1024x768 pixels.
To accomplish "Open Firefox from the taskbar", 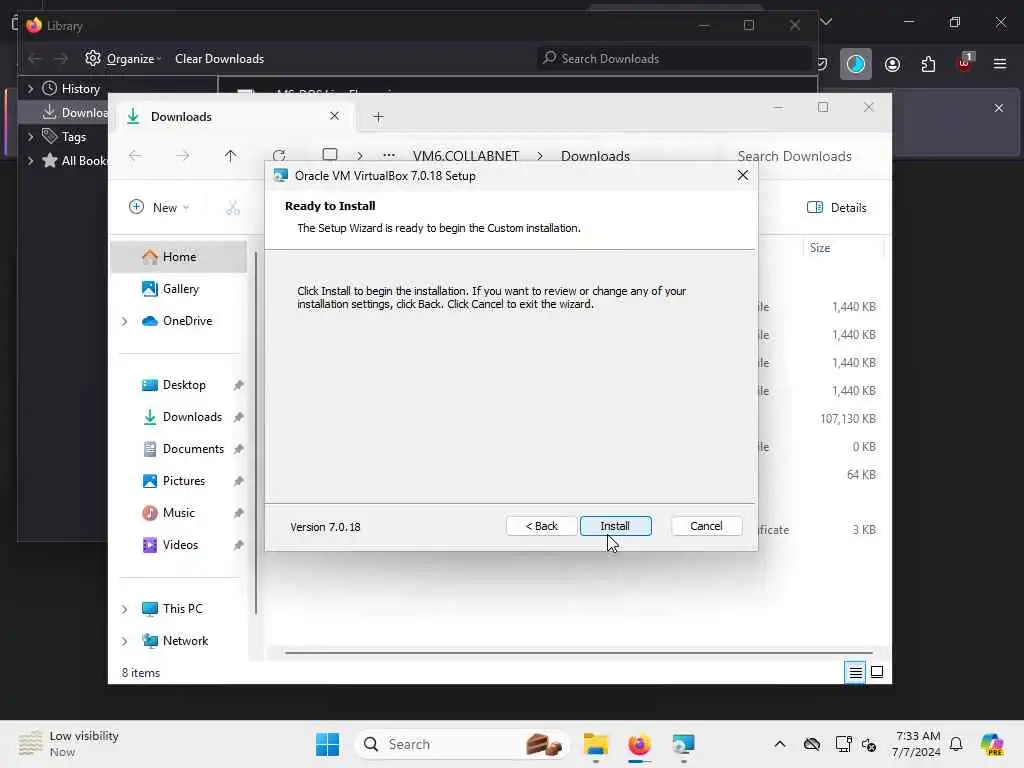I will pos(639,744).
